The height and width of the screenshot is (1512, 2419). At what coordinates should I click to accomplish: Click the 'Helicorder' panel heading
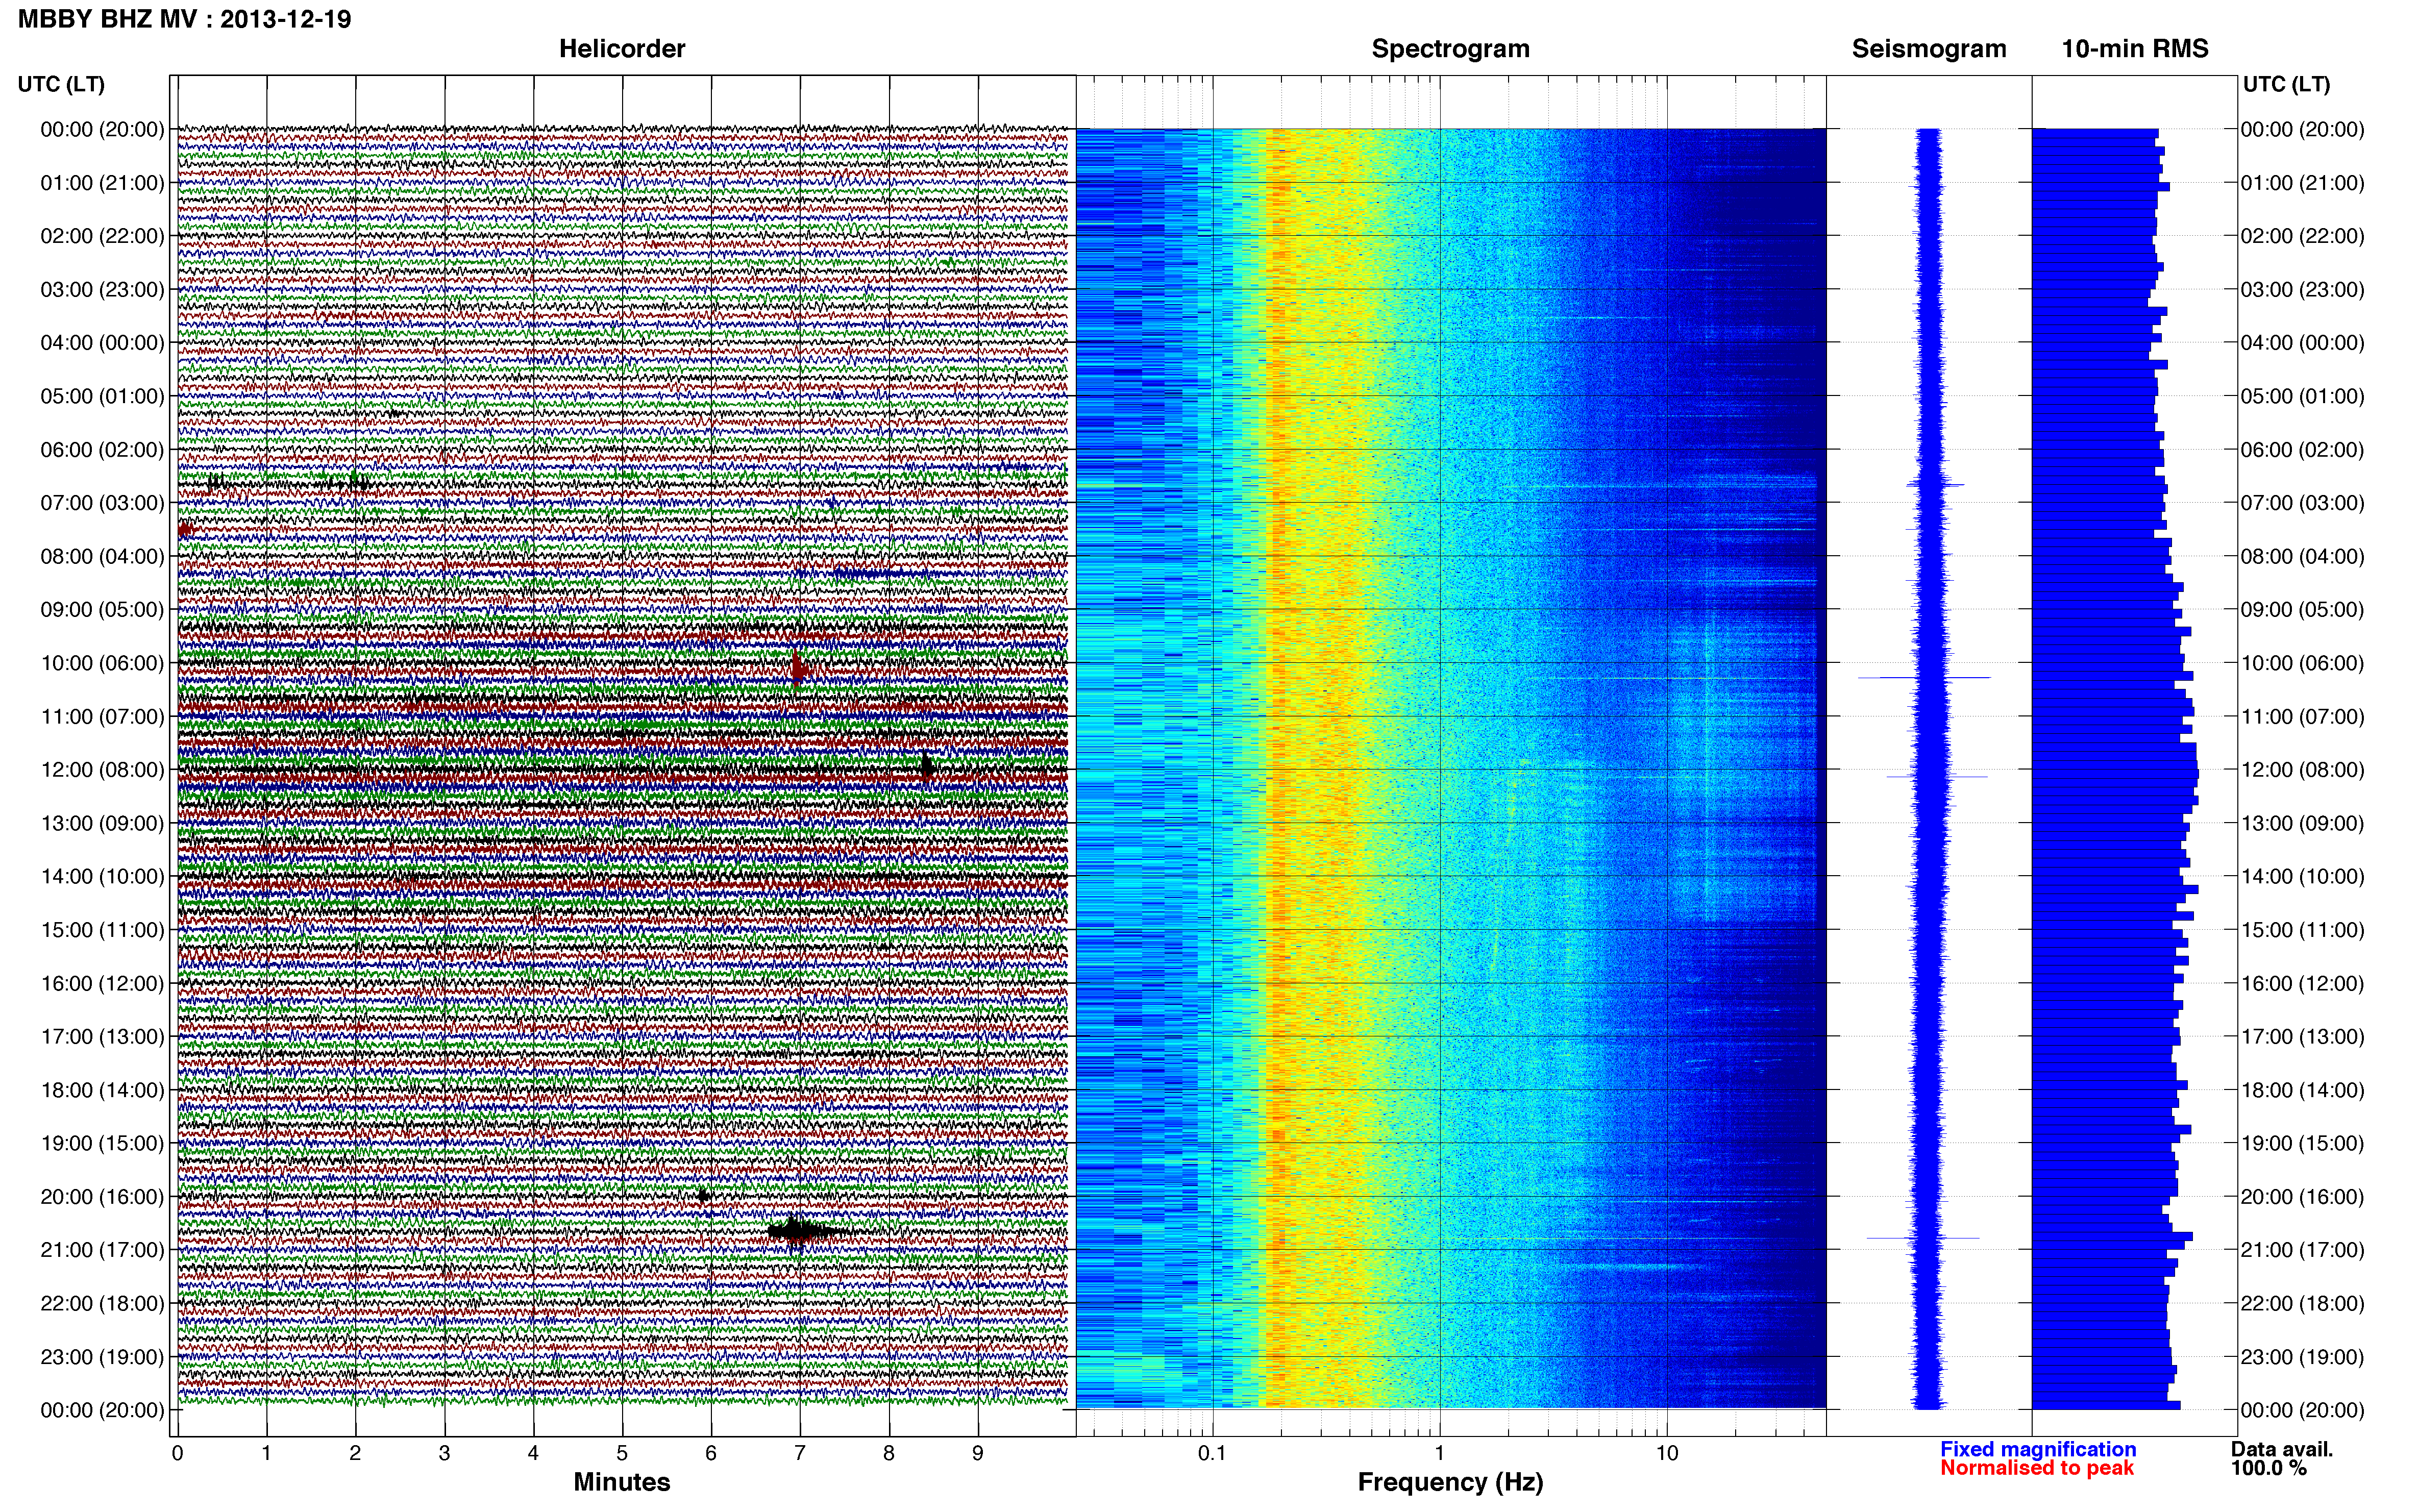621,49
